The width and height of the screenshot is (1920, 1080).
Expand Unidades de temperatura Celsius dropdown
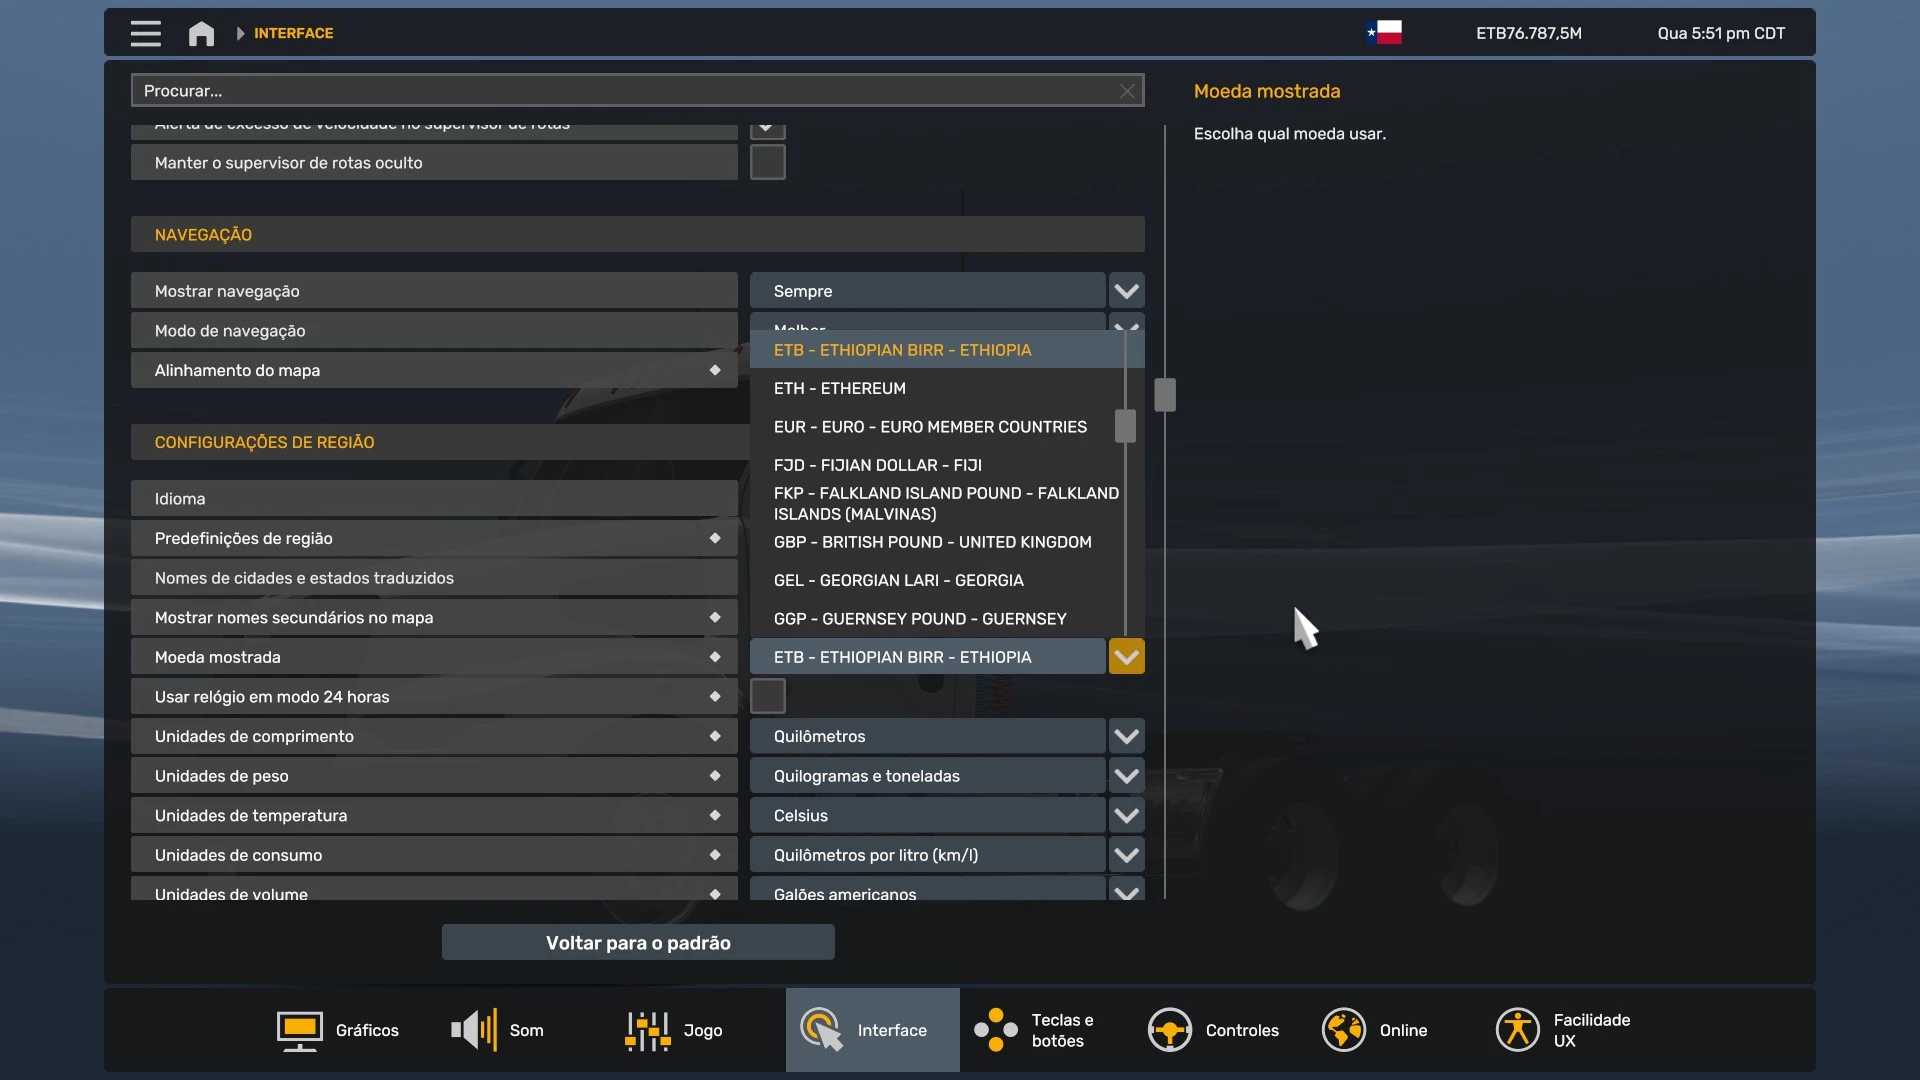(x=1126, y=815)
